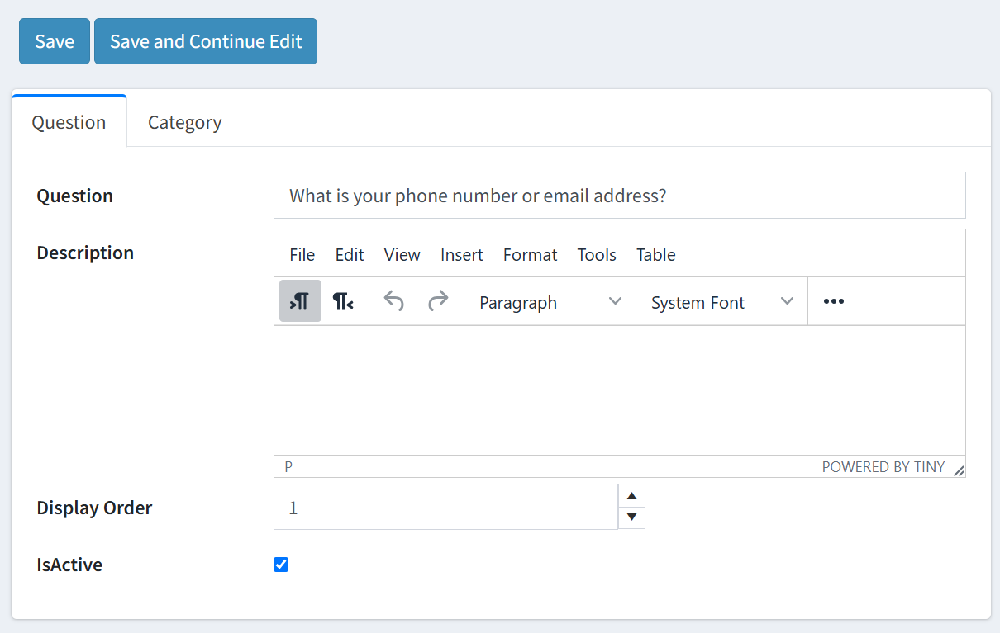Increase Display Order using the up arrow
This screenshot has width=1000, height=633.
[x=631, y=495]
